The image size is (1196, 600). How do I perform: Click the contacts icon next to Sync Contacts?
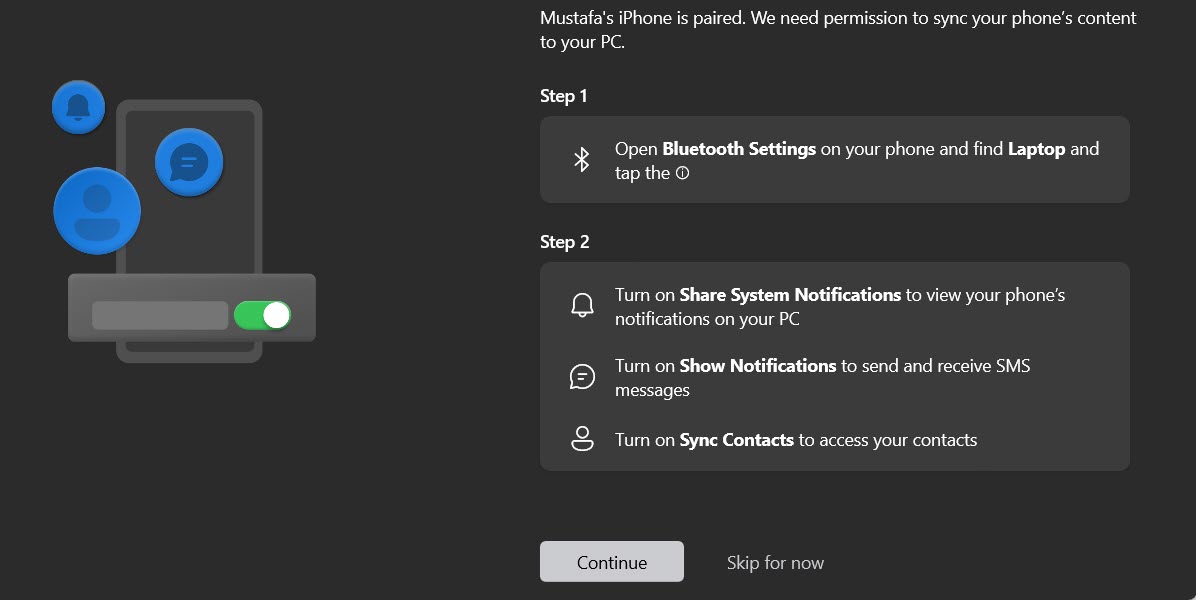coord(582,438)
